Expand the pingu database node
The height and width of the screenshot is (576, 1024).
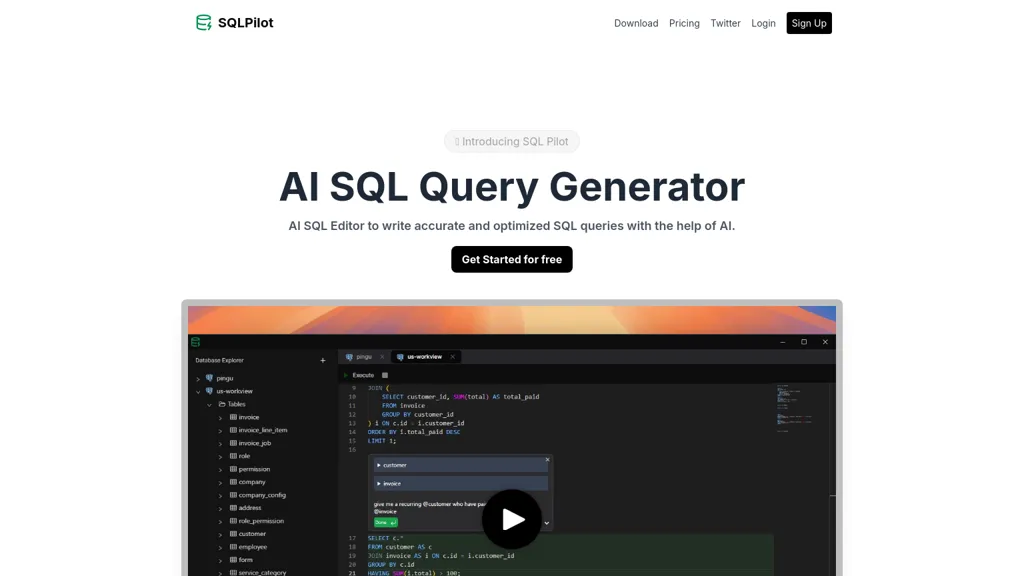(x=198, y=379)
